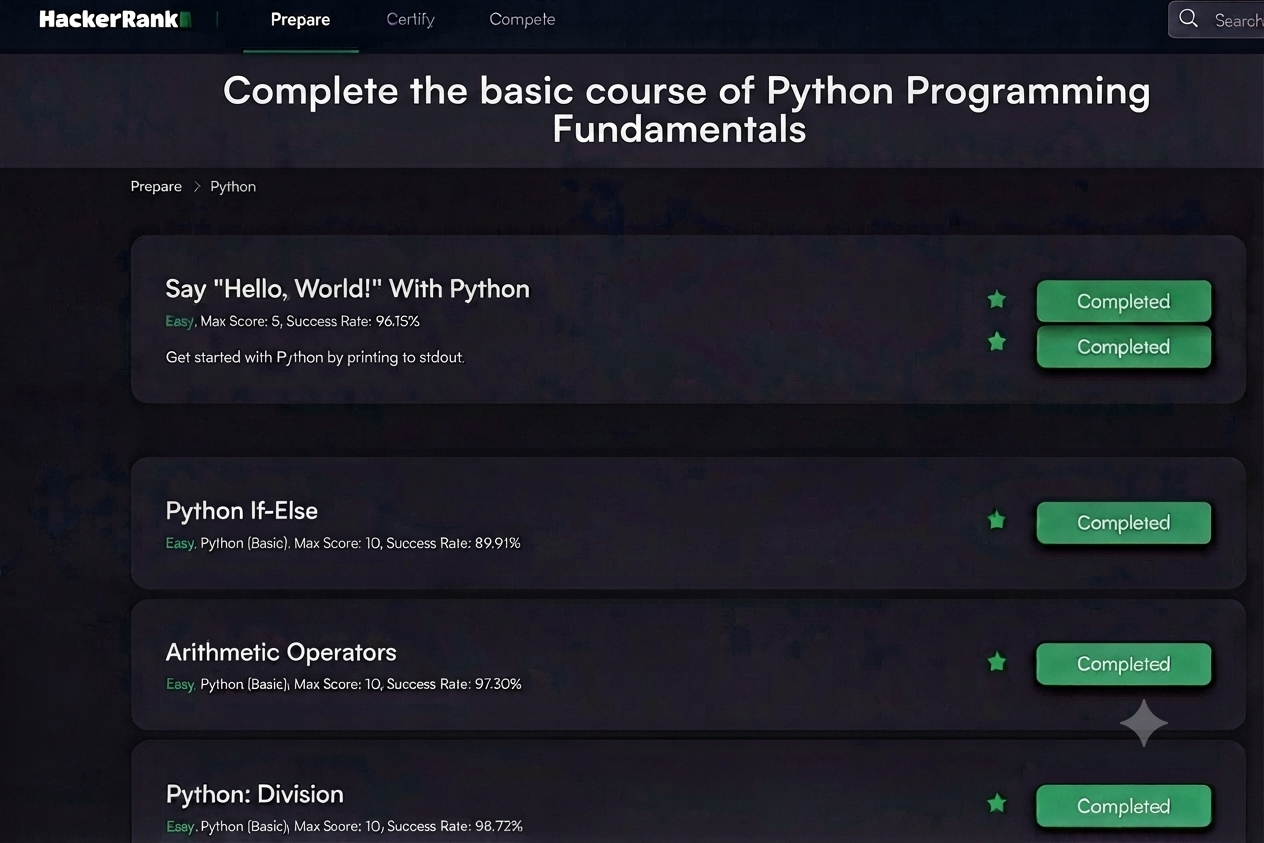Click the star icon beside Python If-Else
The width and height of the screenshot is (1264, 843).
(996, 520)
